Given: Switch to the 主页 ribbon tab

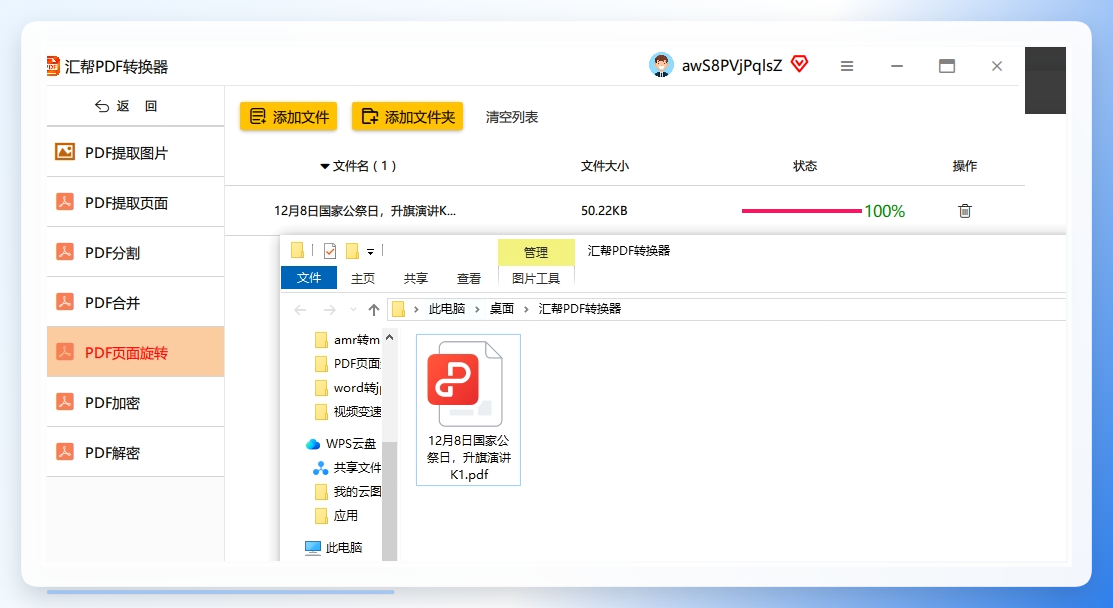Looking at the screenshot, I should point(363,279).
